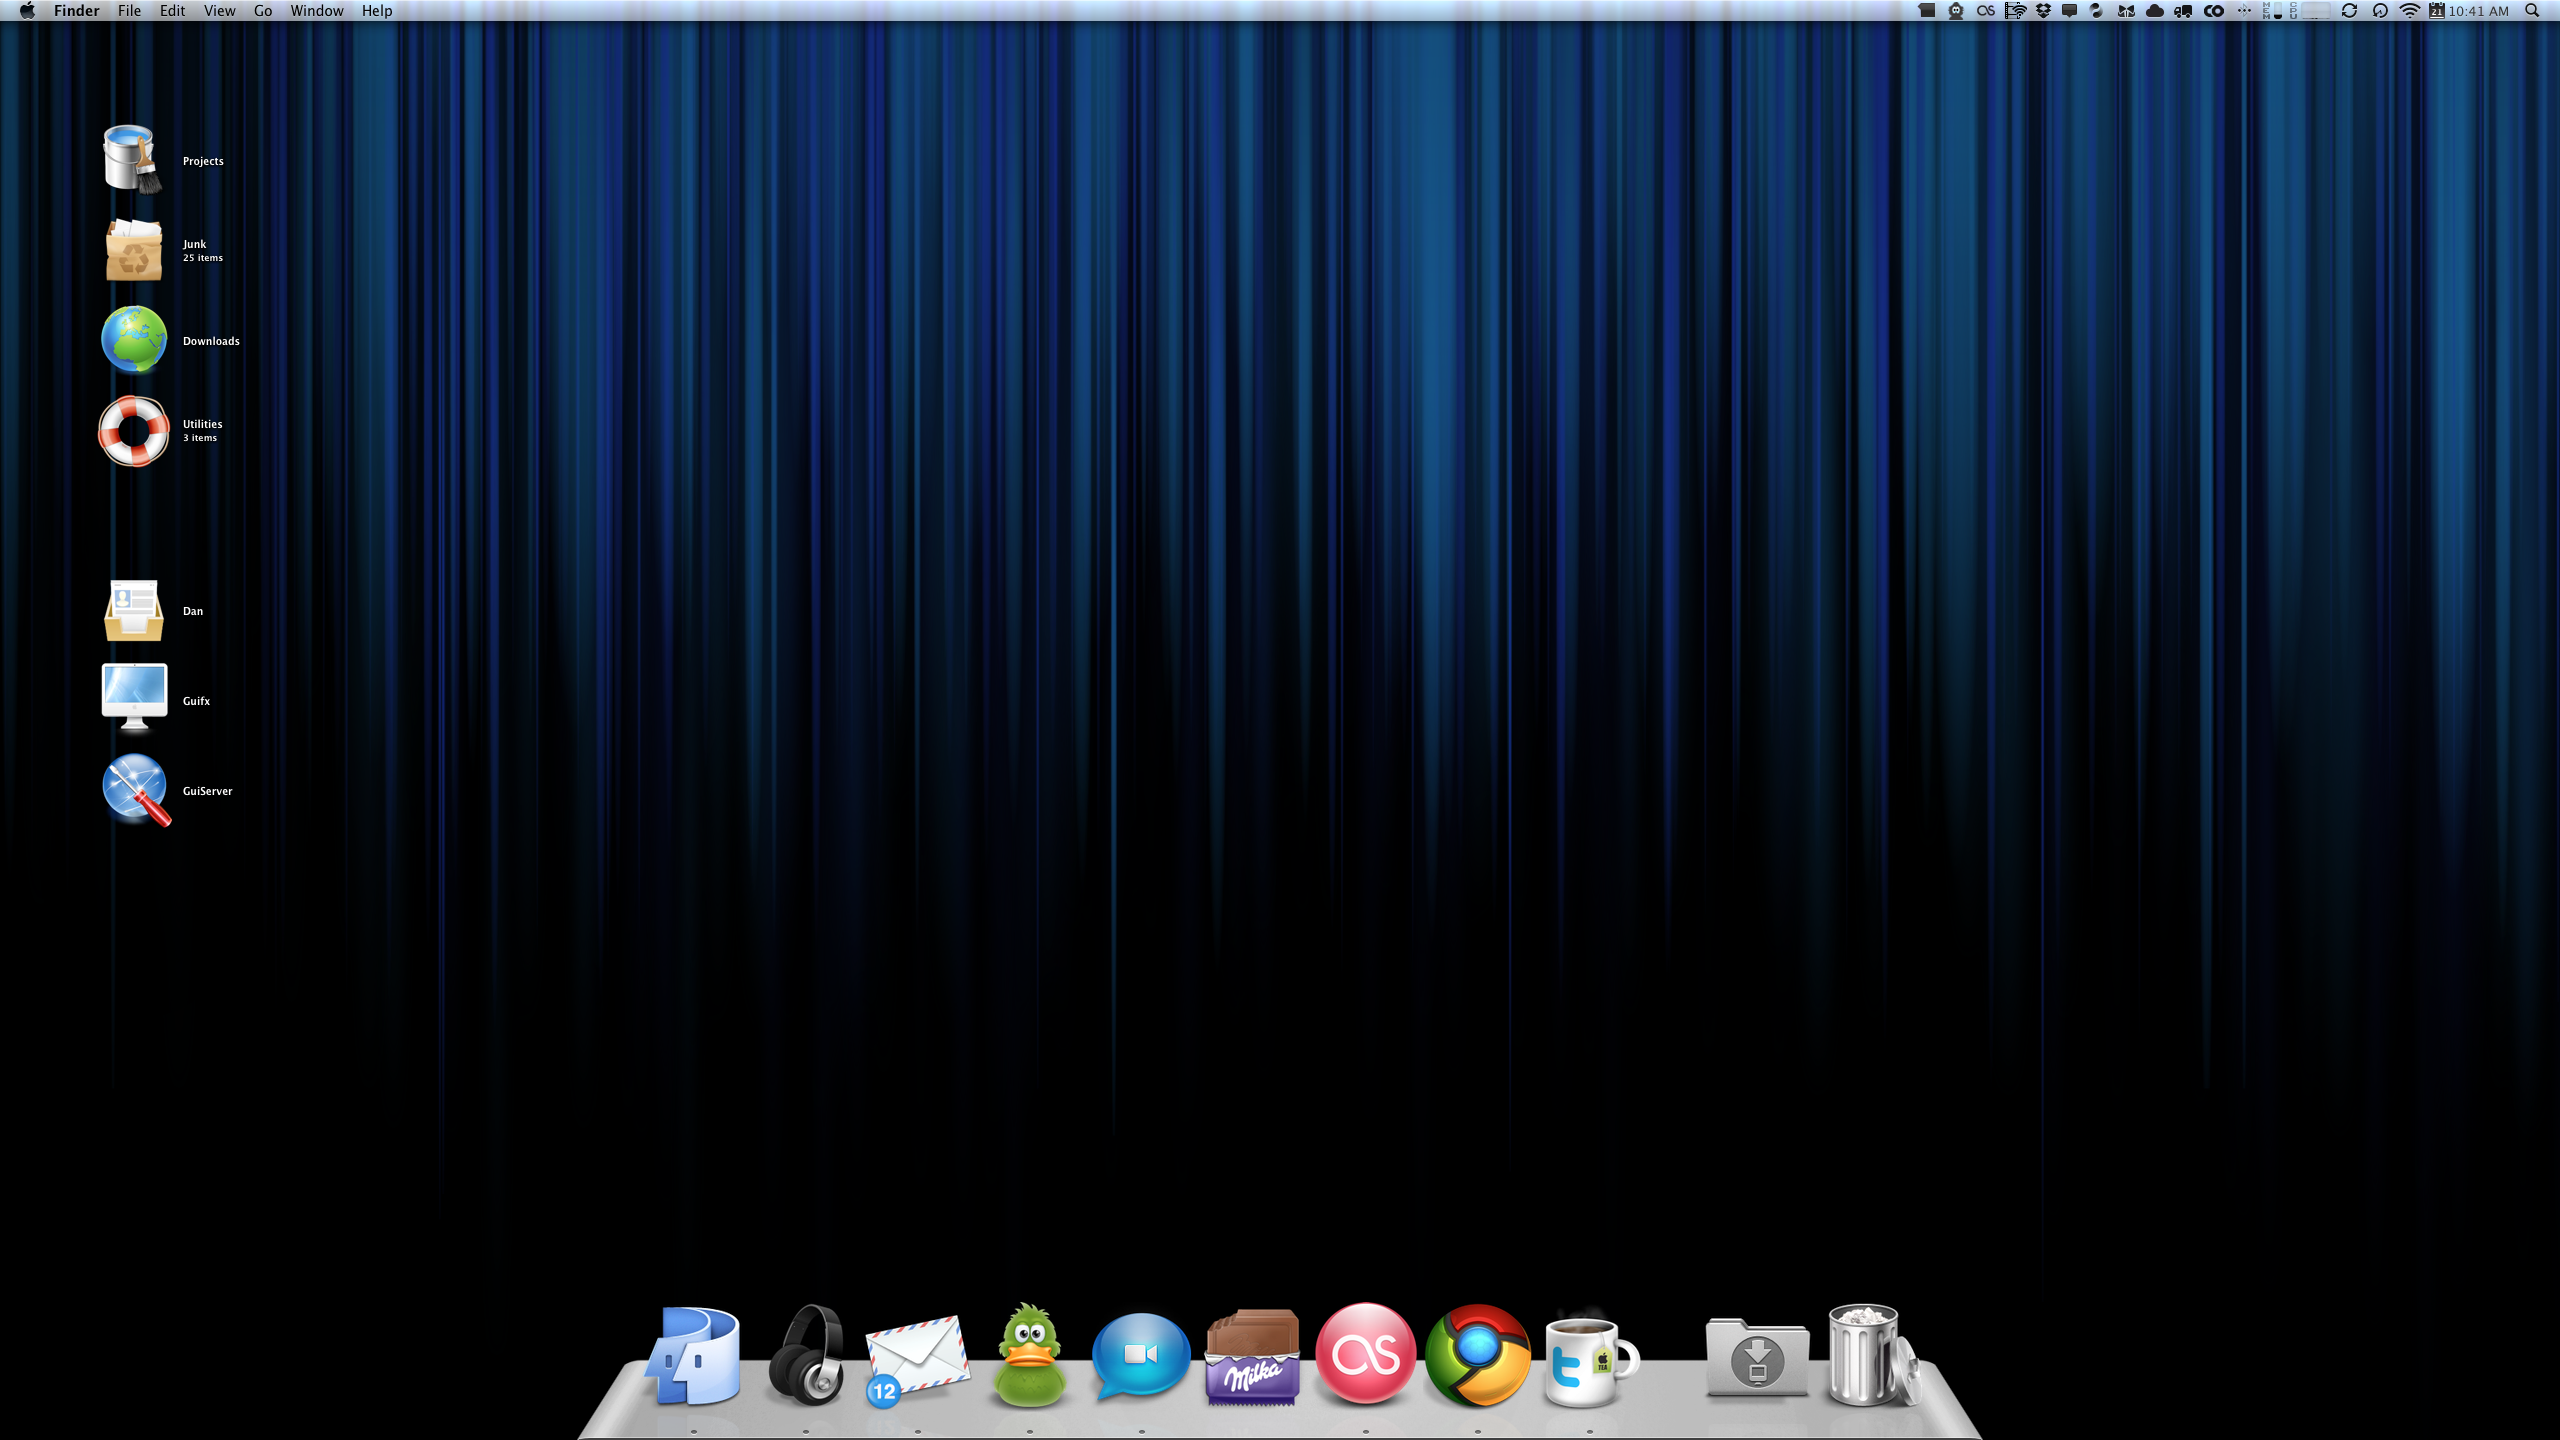Open Spotlight search magnifier
Screen dimensions: 2560x1440
coord(2532,11)
